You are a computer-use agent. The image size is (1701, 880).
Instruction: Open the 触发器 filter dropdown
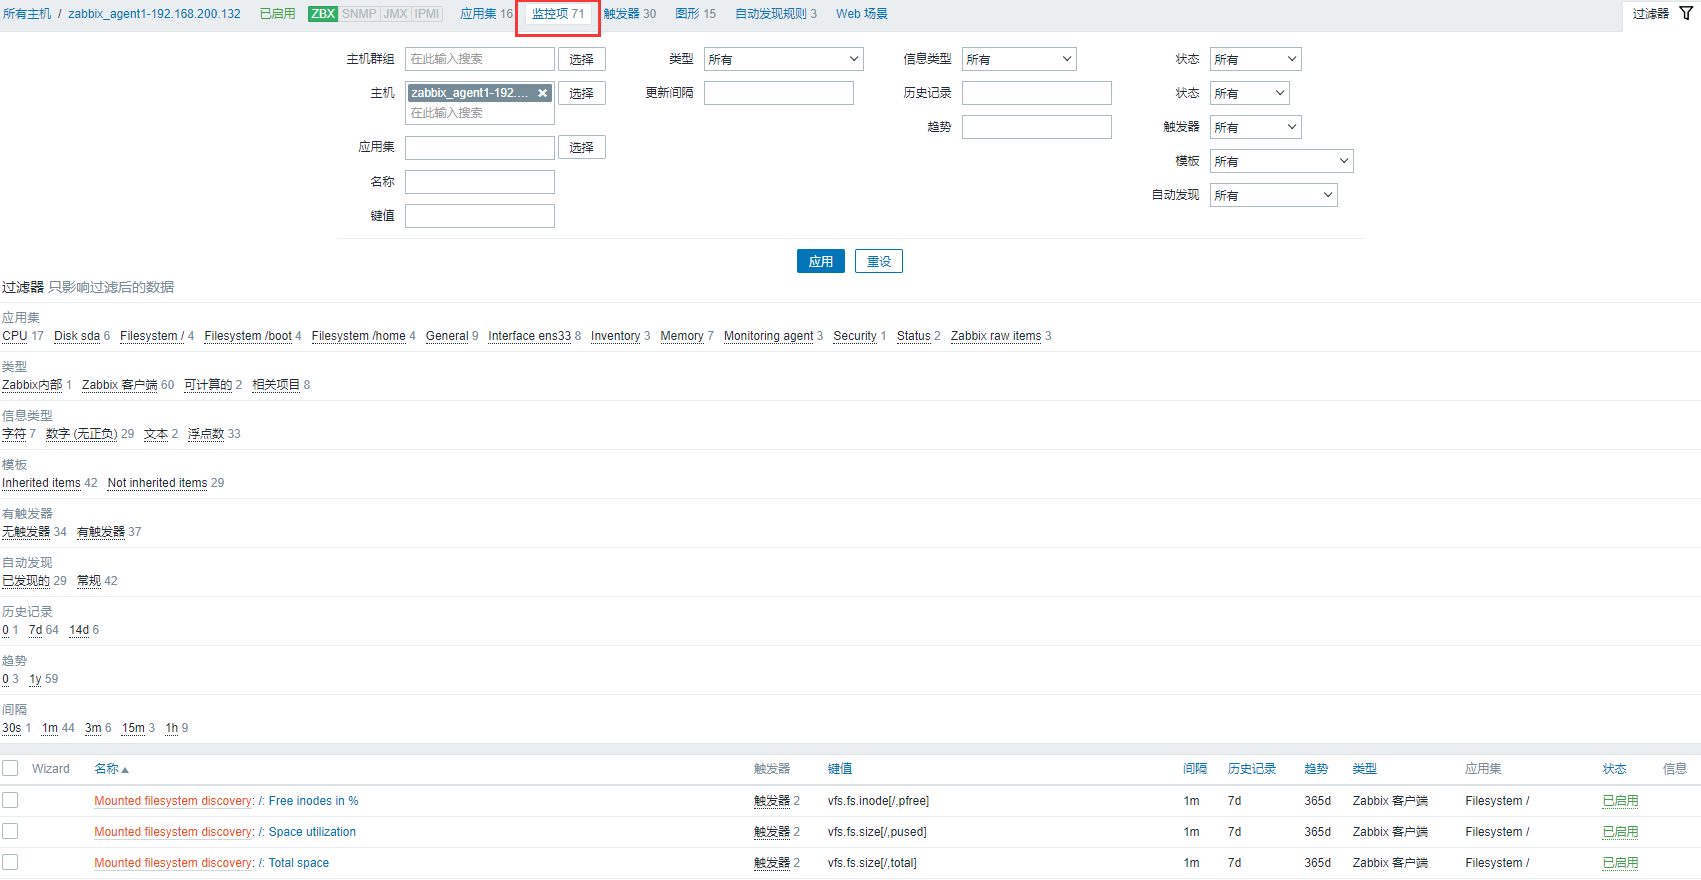1255,127
